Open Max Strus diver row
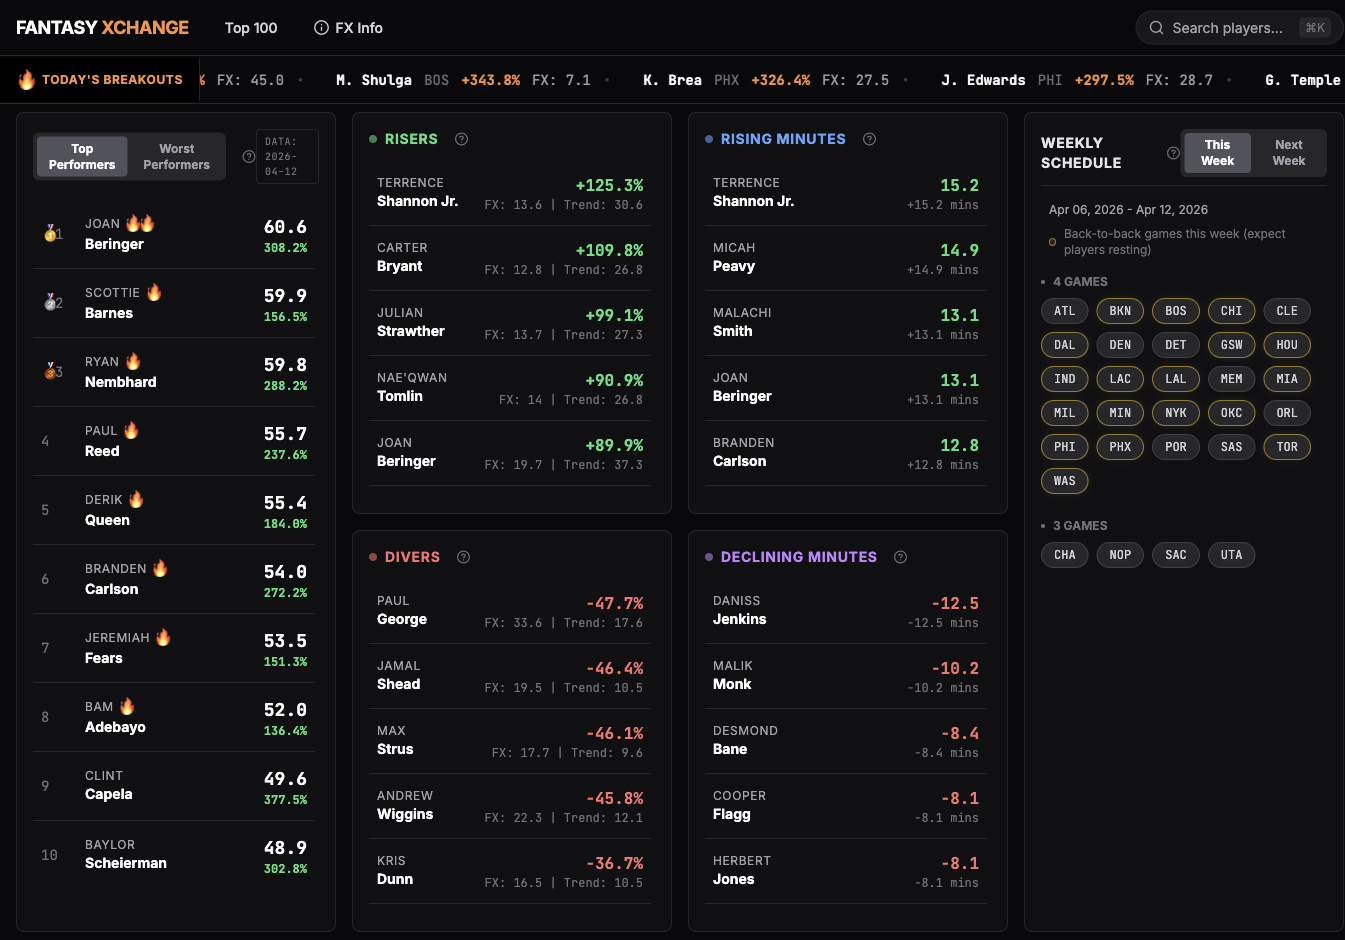Screen dimensions: 1345x940 pos(510,741)
